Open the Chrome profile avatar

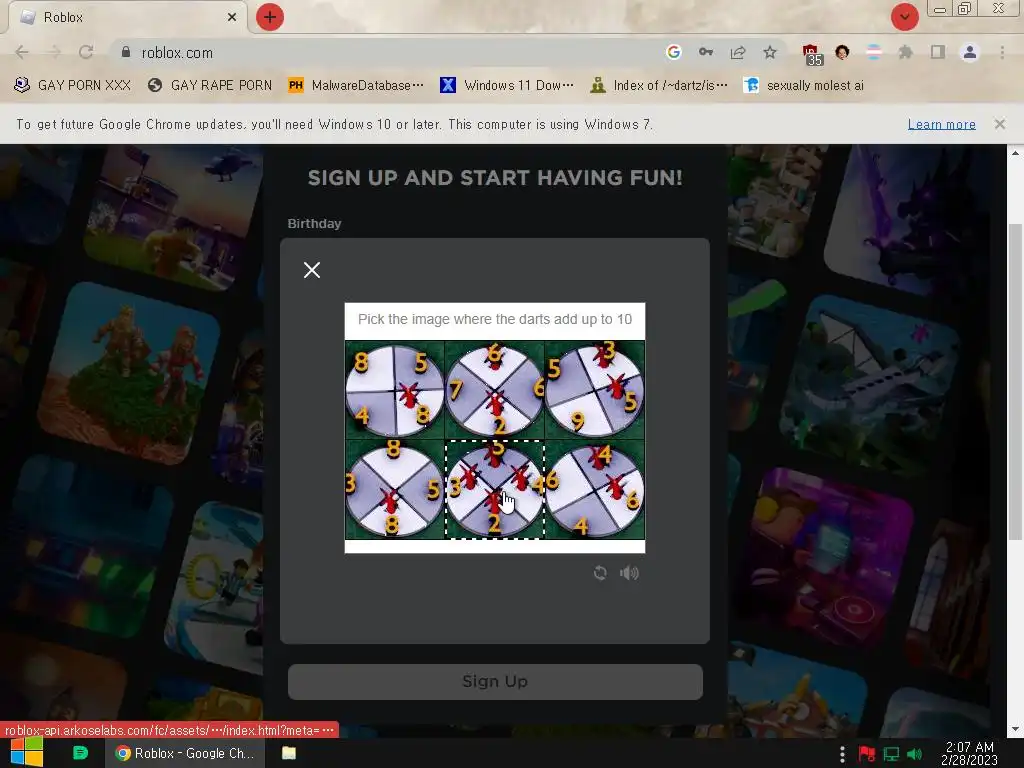970,52
